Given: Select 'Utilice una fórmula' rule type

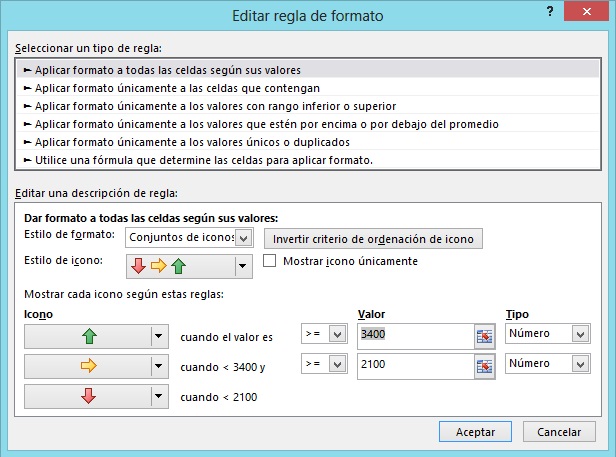Looking at the screenshot, I should point(204,160).
